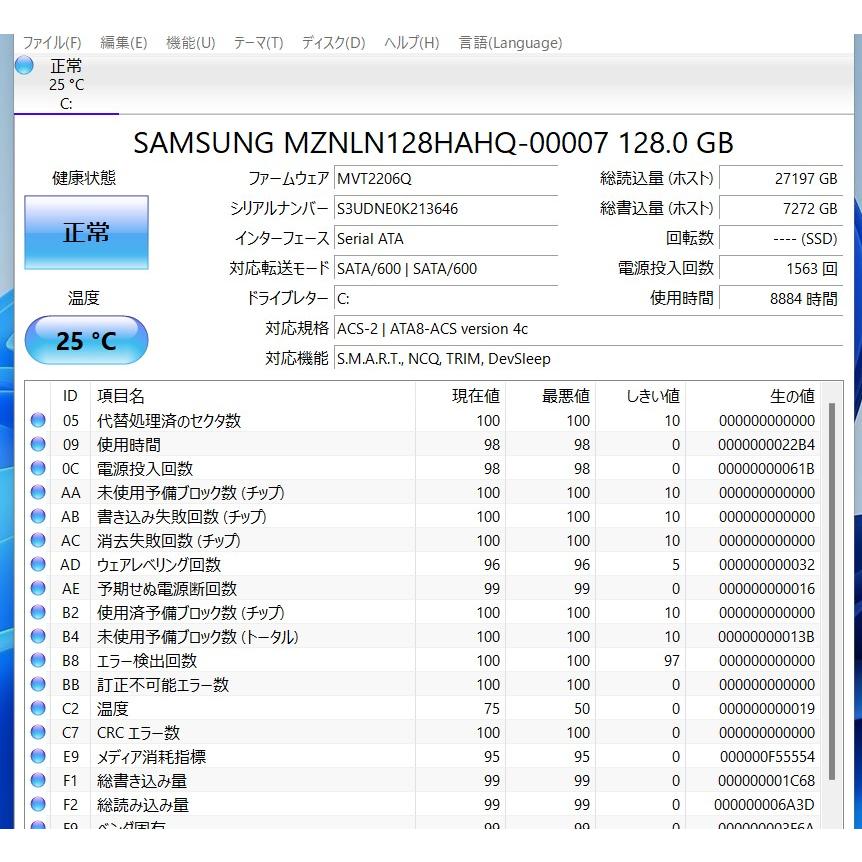Click the 生の値 column header

(753, 396)
